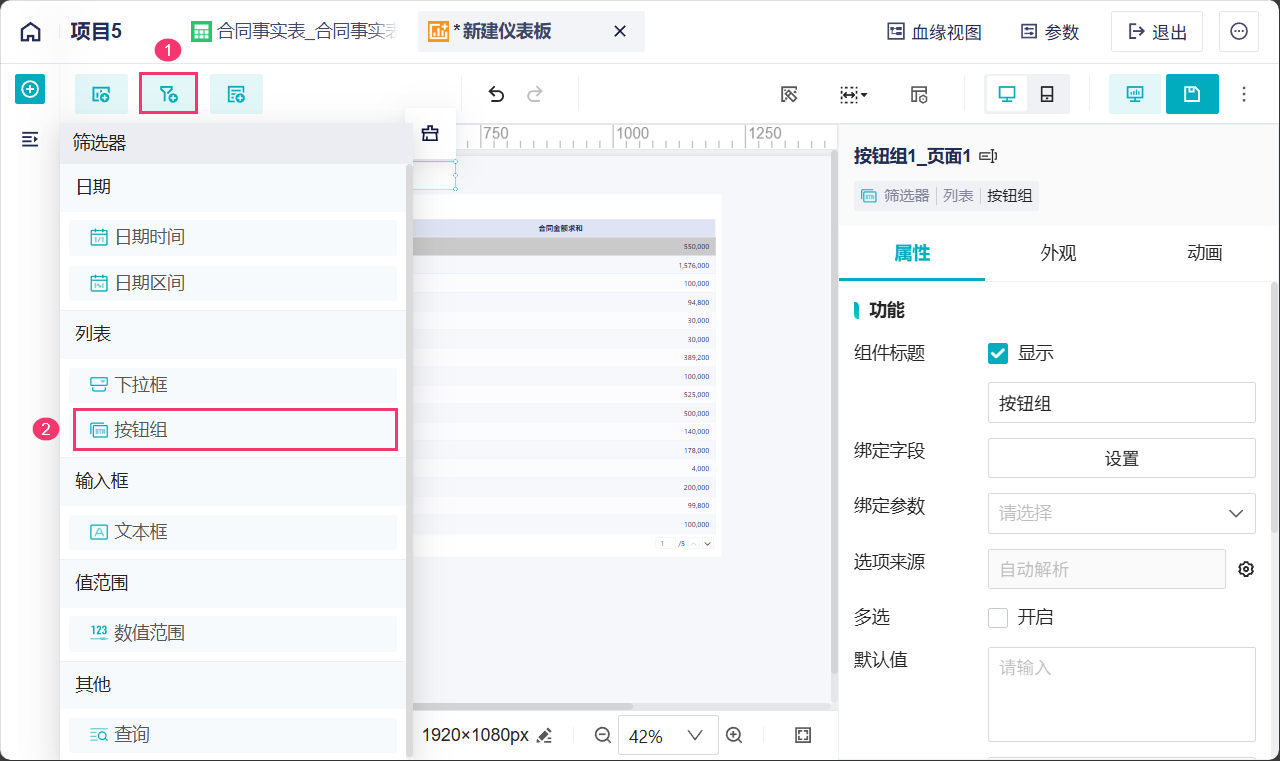Click the 389,200 table cell

(696, 357)
